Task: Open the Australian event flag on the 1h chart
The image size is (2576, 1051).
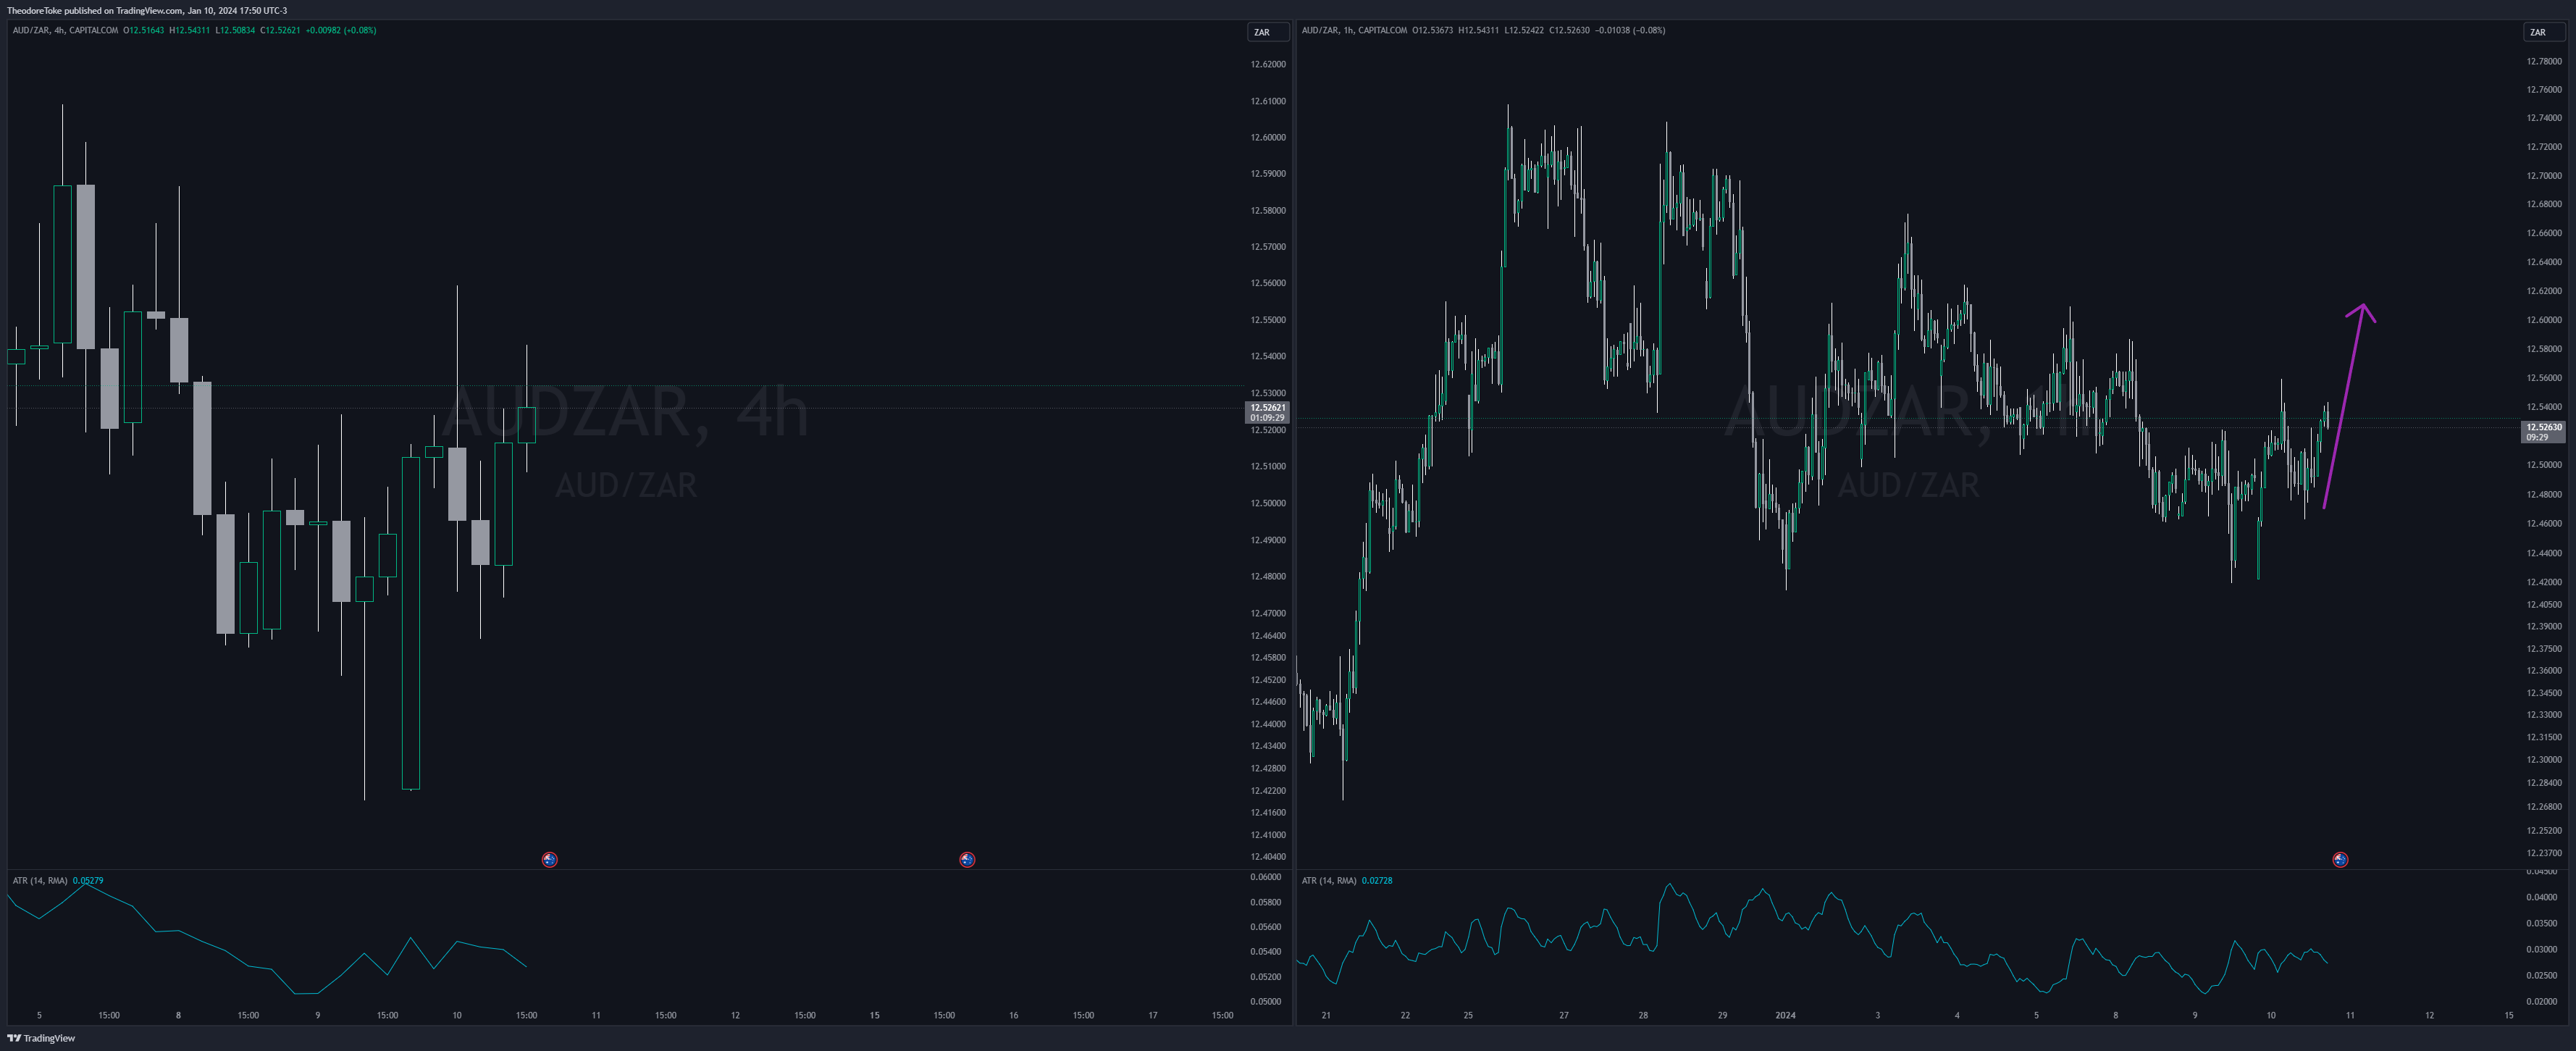Action: pos(2340,859)
